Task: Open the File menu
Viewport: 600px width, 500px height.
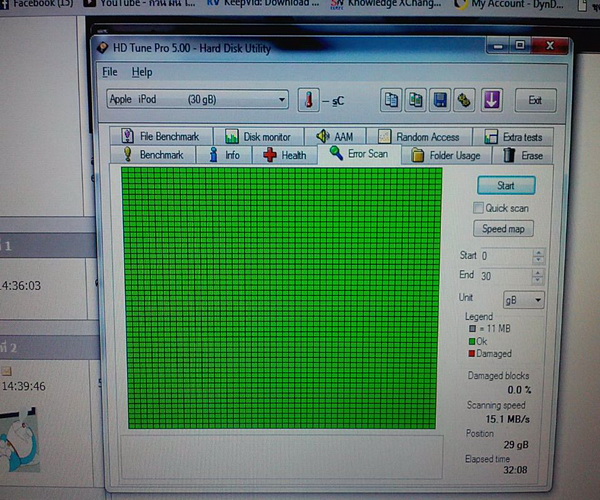Action: pyautogui.click(x=110, y=72)
